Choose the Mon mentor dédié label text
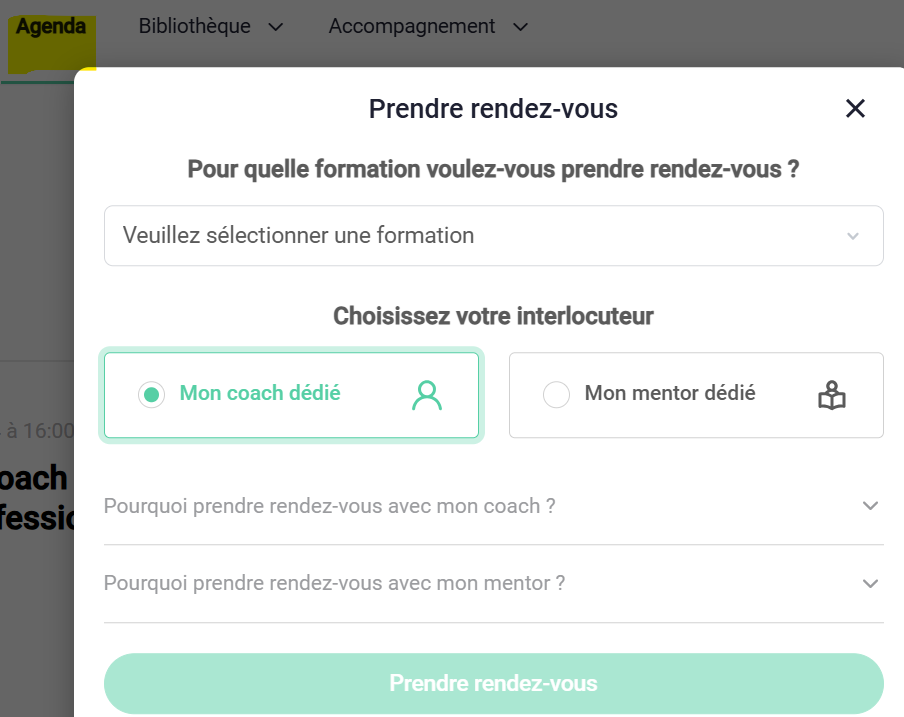Image resolution: width=904 pixels, height=717 pixels. pyautogui.click(x=670, y=394)
